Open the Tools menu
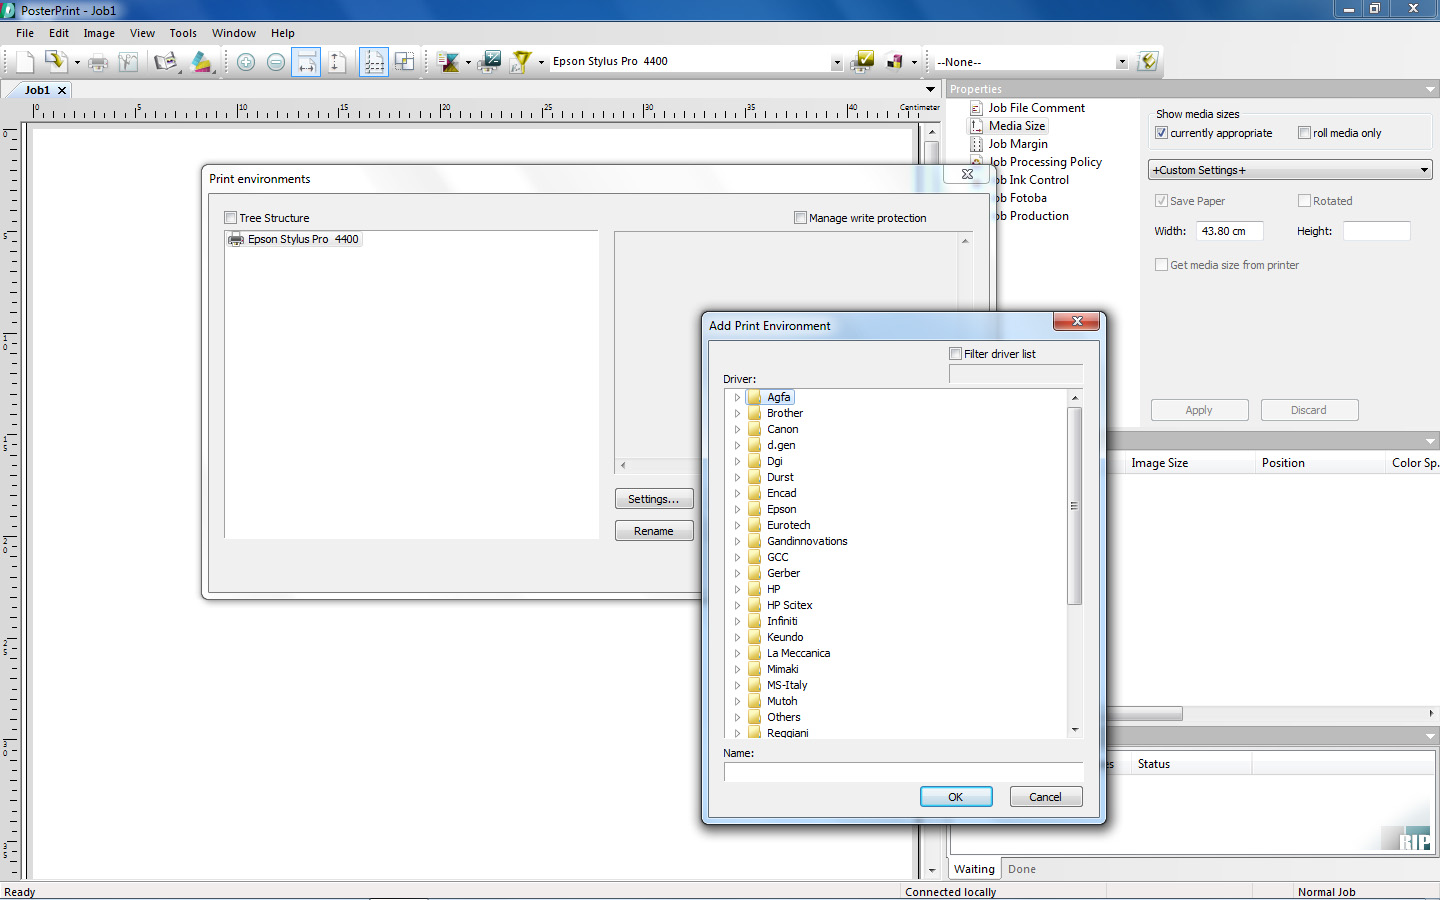 (x=183, y=33)
